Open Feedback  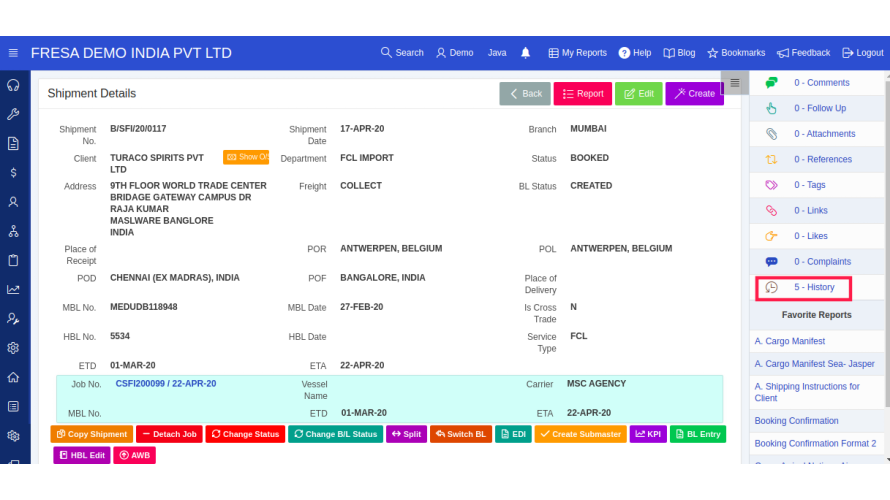tap(803, 53)
